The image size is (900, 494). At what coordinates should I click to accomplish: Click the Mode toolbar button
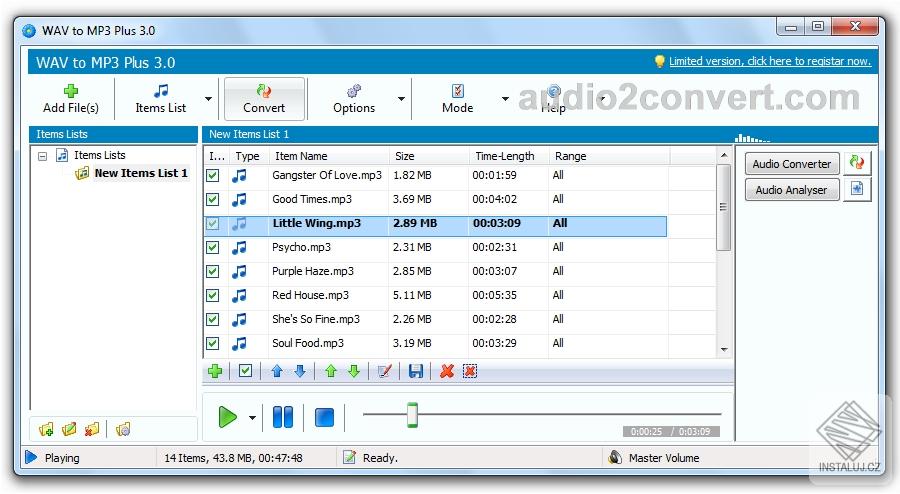click(457, 99)
